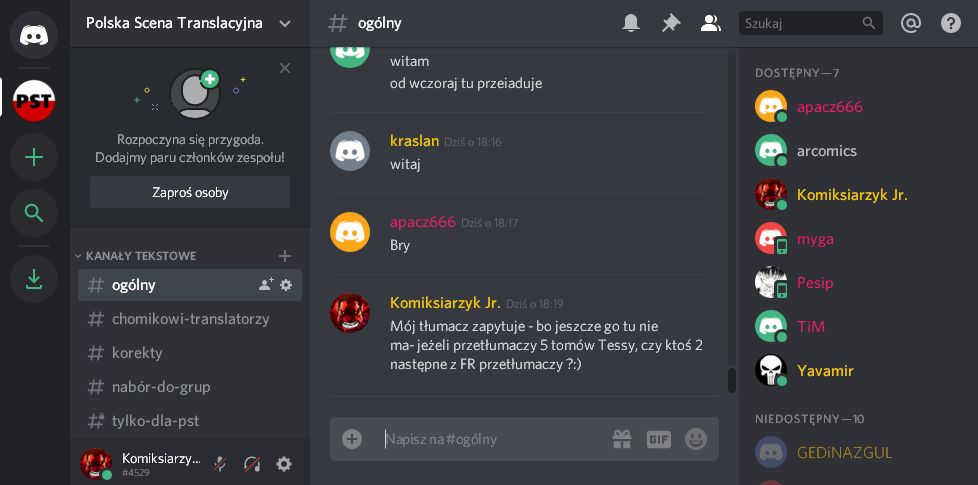
Task: Toggle headphones deafen
Action: [x=252, y=464]
